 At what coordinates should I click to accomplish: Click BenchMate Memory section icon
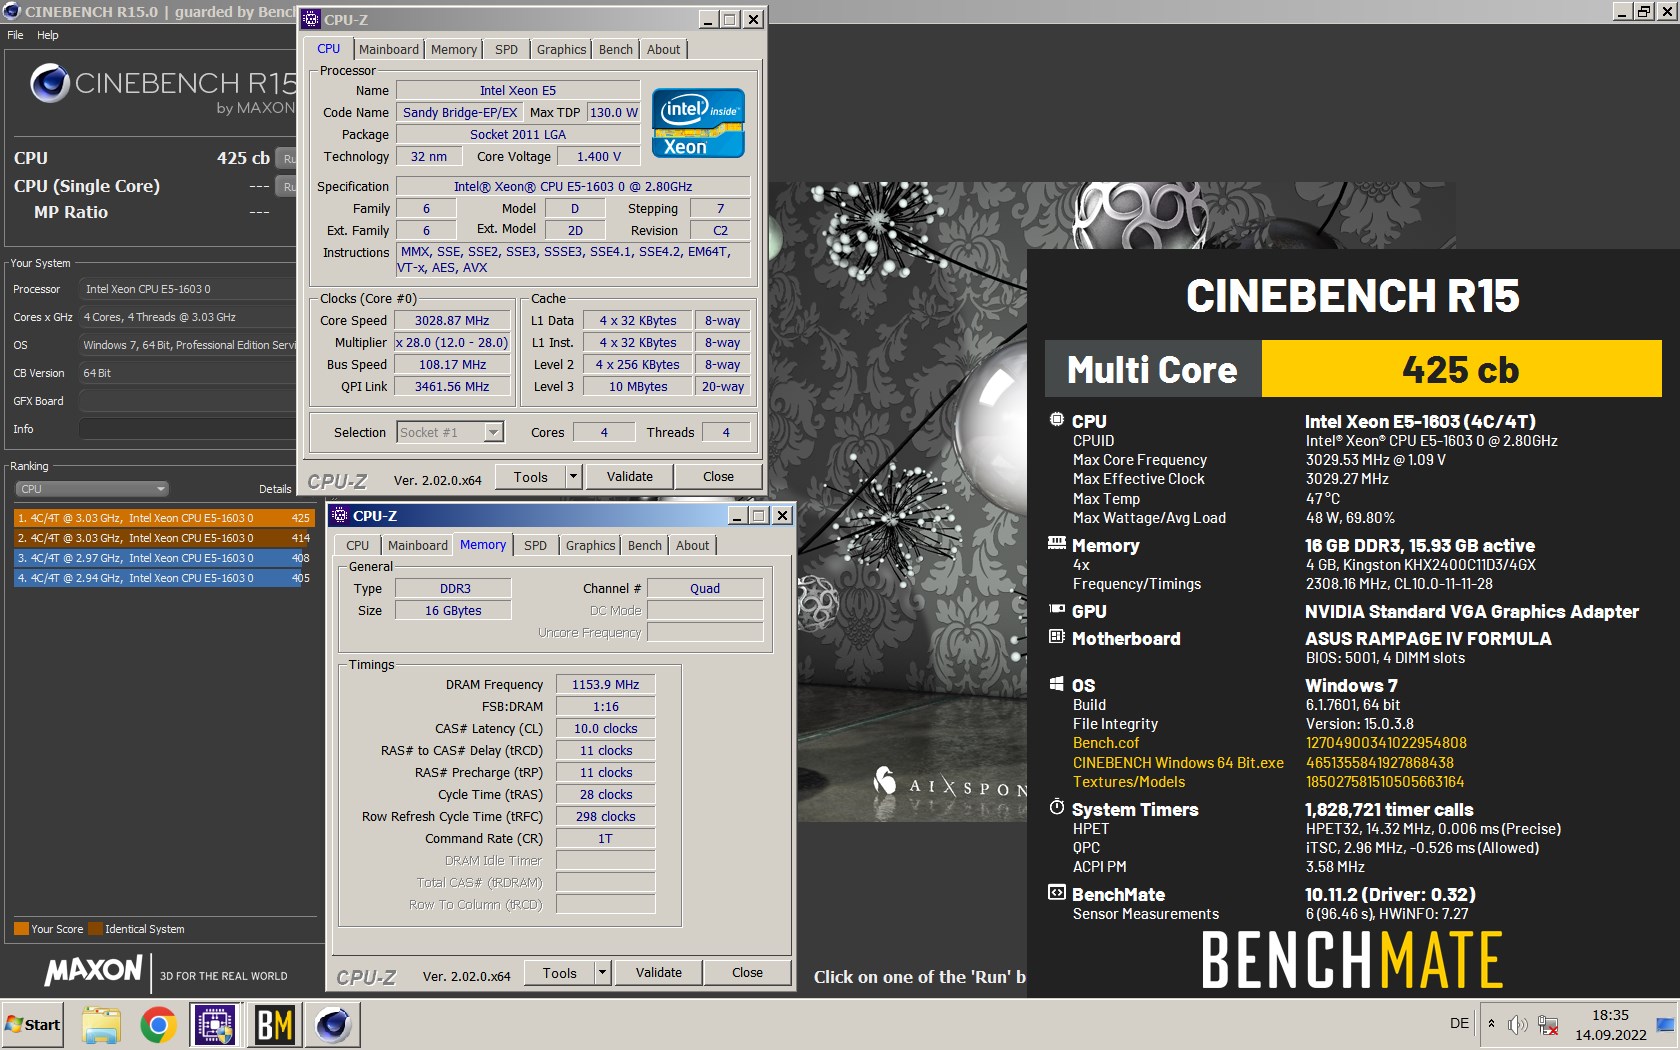point(1056,543)
